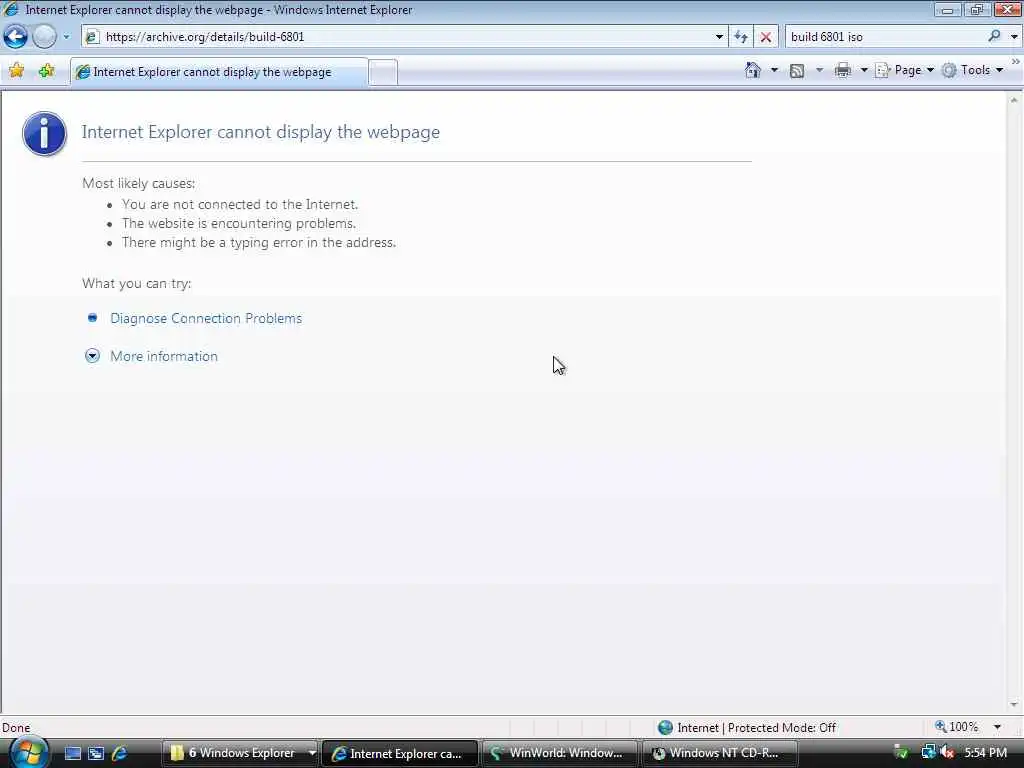Launch Internet Explorer from quick launch
Screen dimensions: 1024x768
coord(120,754)
